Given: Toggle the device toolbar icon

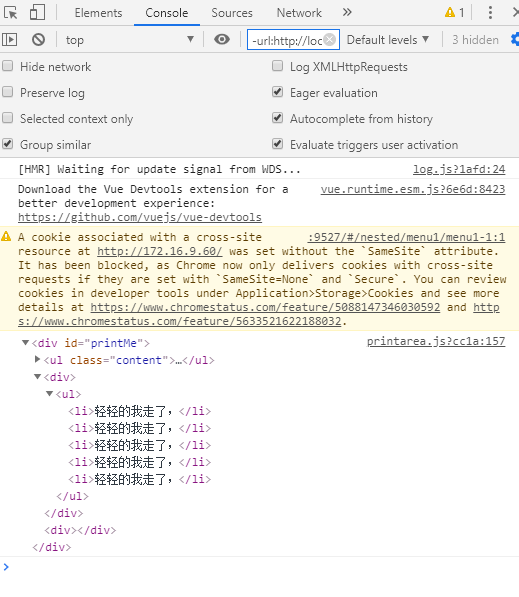Looking at the screenshot, I should pos(37,12).
